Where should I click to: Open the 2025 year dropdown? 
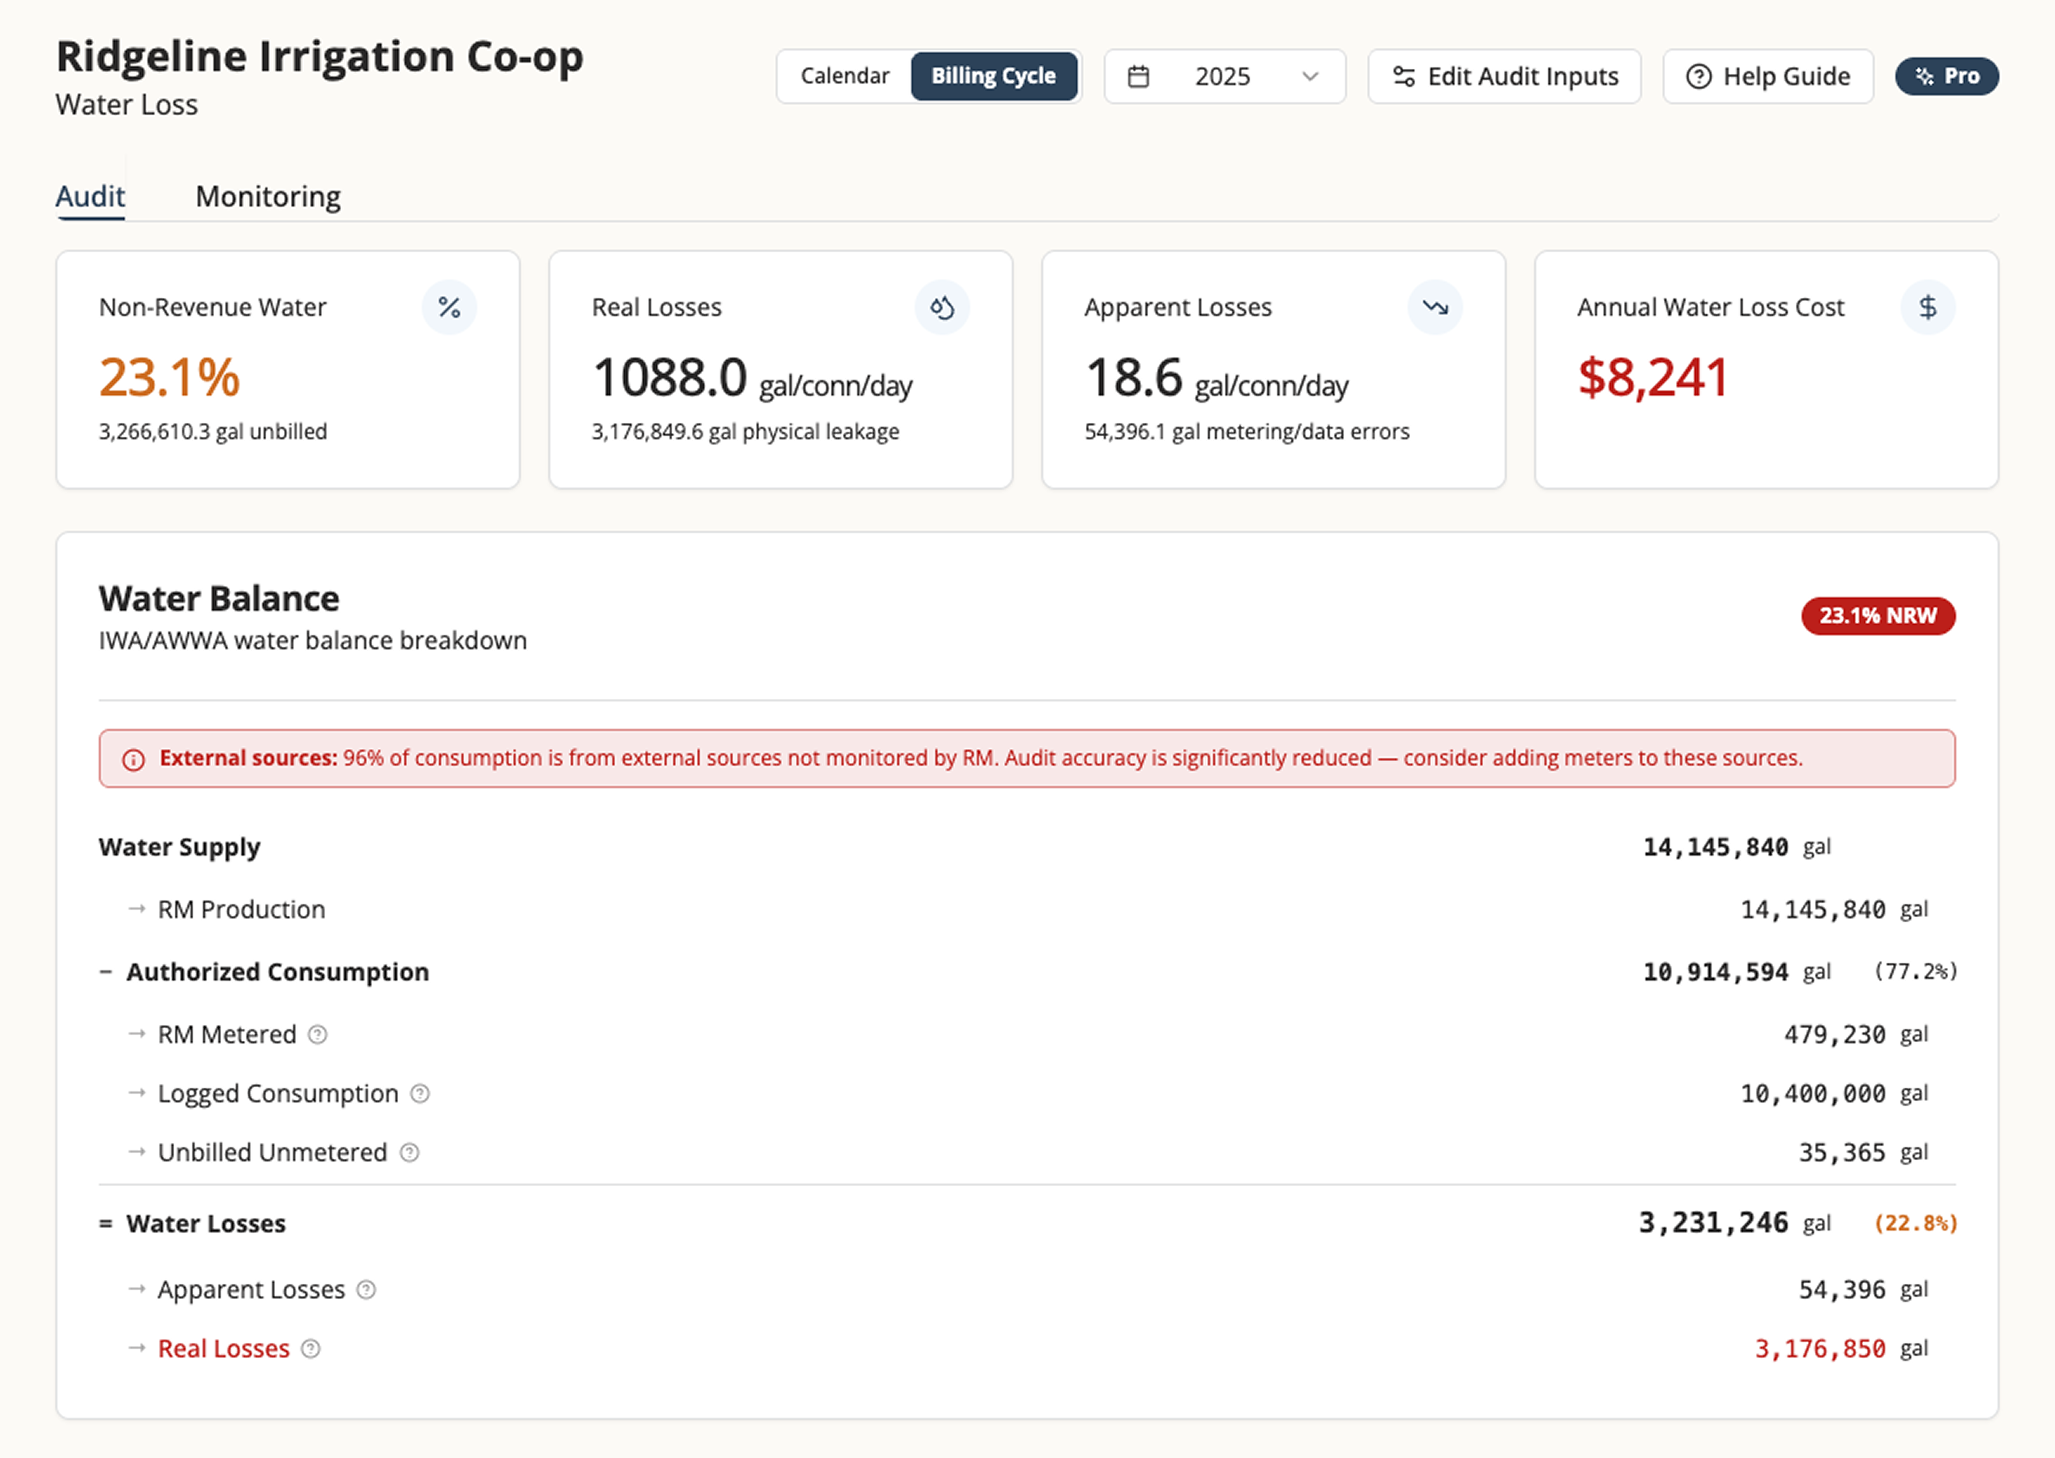pos(1224,76)
